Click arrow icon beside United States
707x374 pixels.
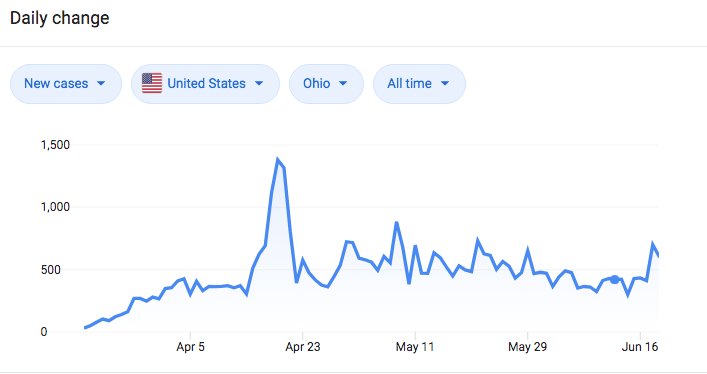pyautogui.click(x=259, y=83)
